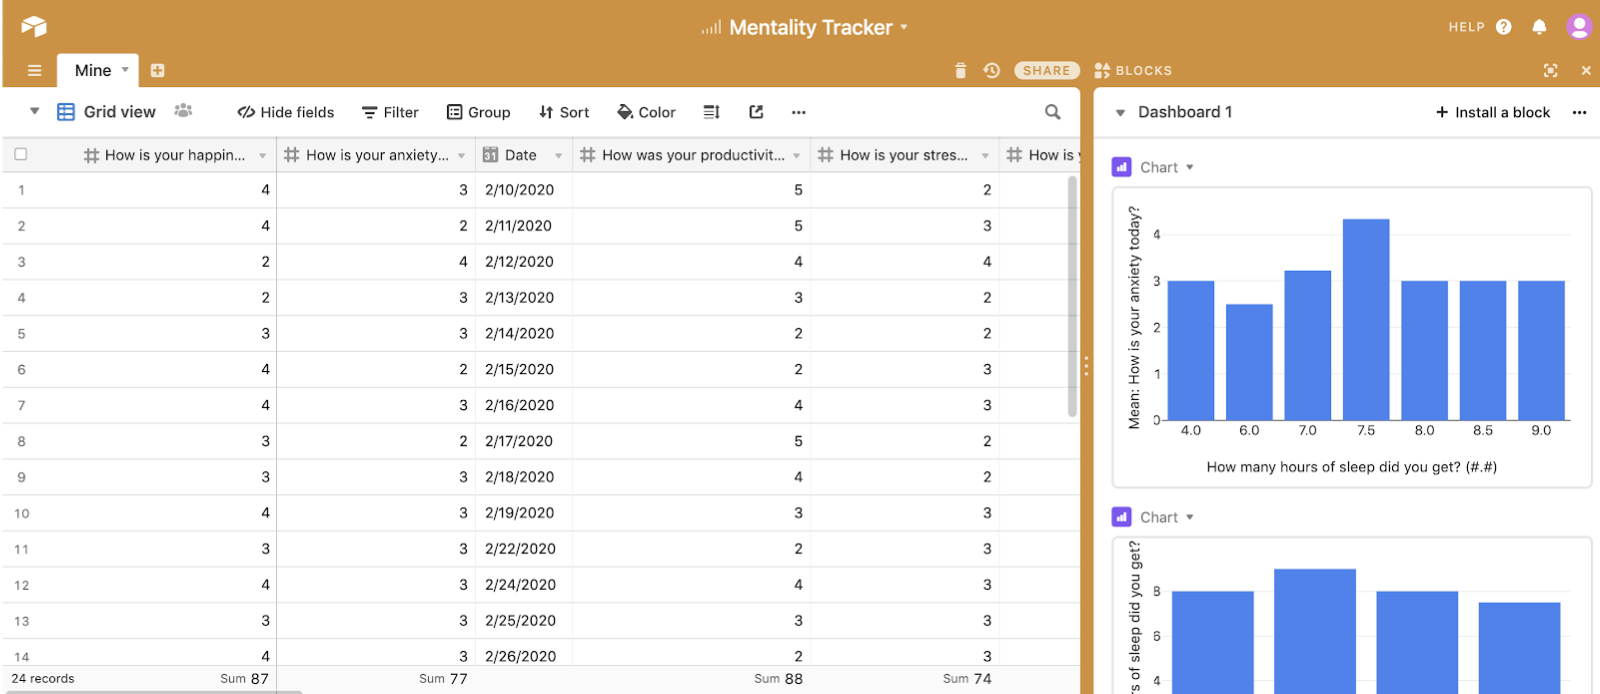This screenshot has height=694, width=1600.
Task: Open the trash icon in the tab bar
Action: [960, 71]
